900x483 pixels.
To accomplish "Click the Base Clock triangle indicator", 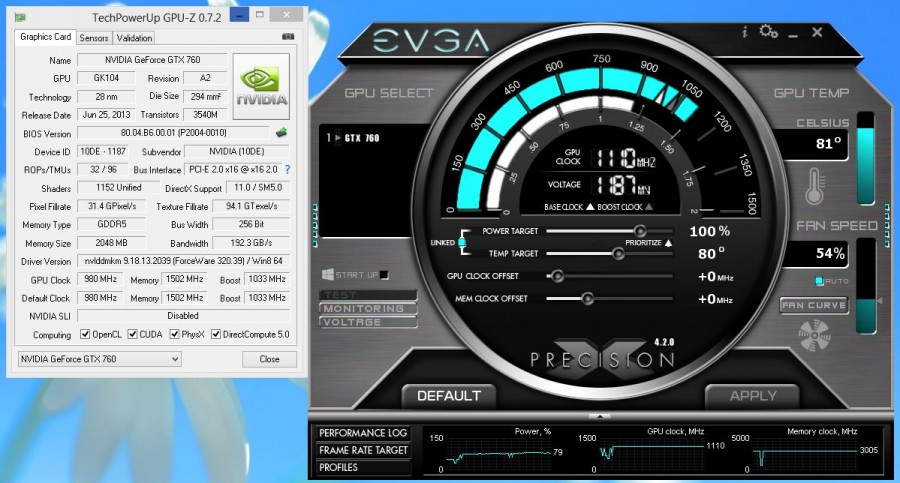I will coord(589,207).
